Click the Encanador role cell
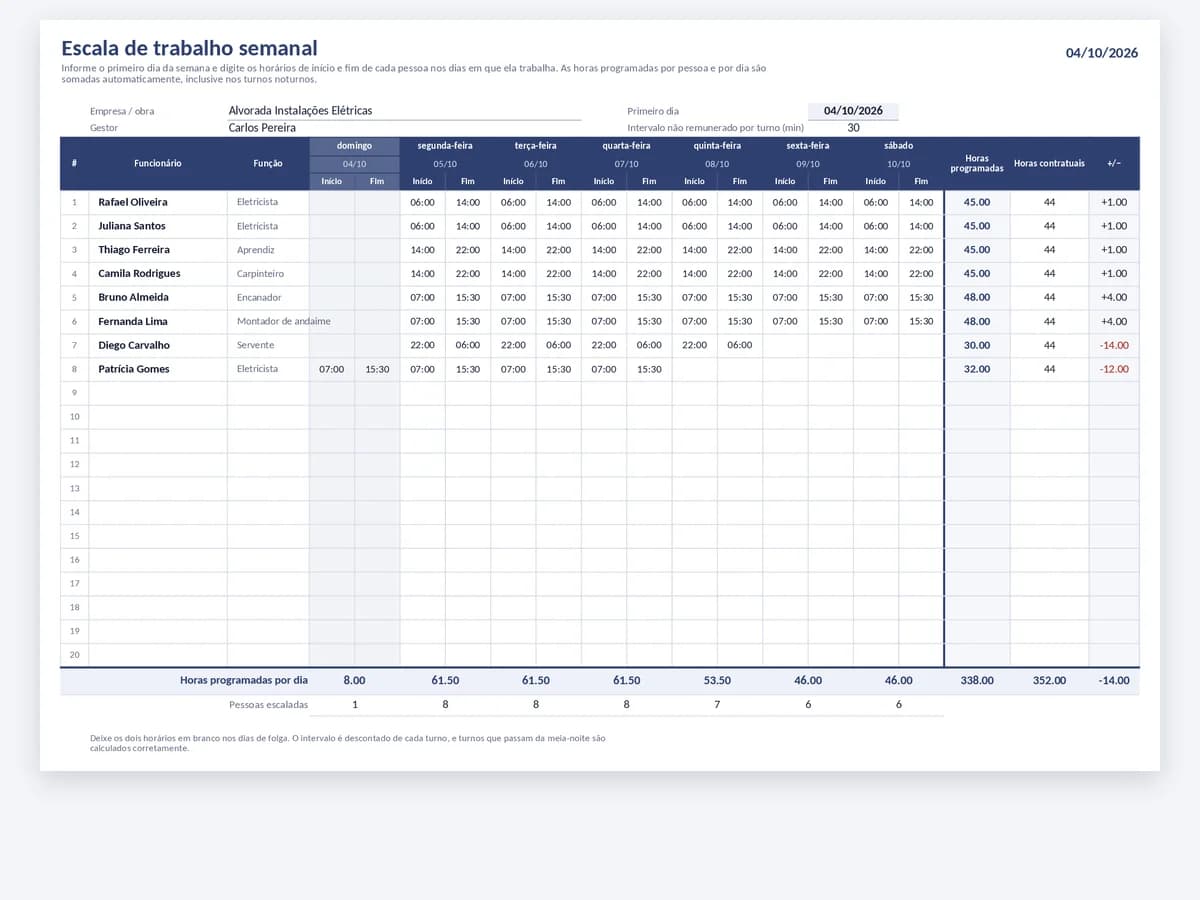Viewport: 1200px width, 900px height. click(268, 297)
